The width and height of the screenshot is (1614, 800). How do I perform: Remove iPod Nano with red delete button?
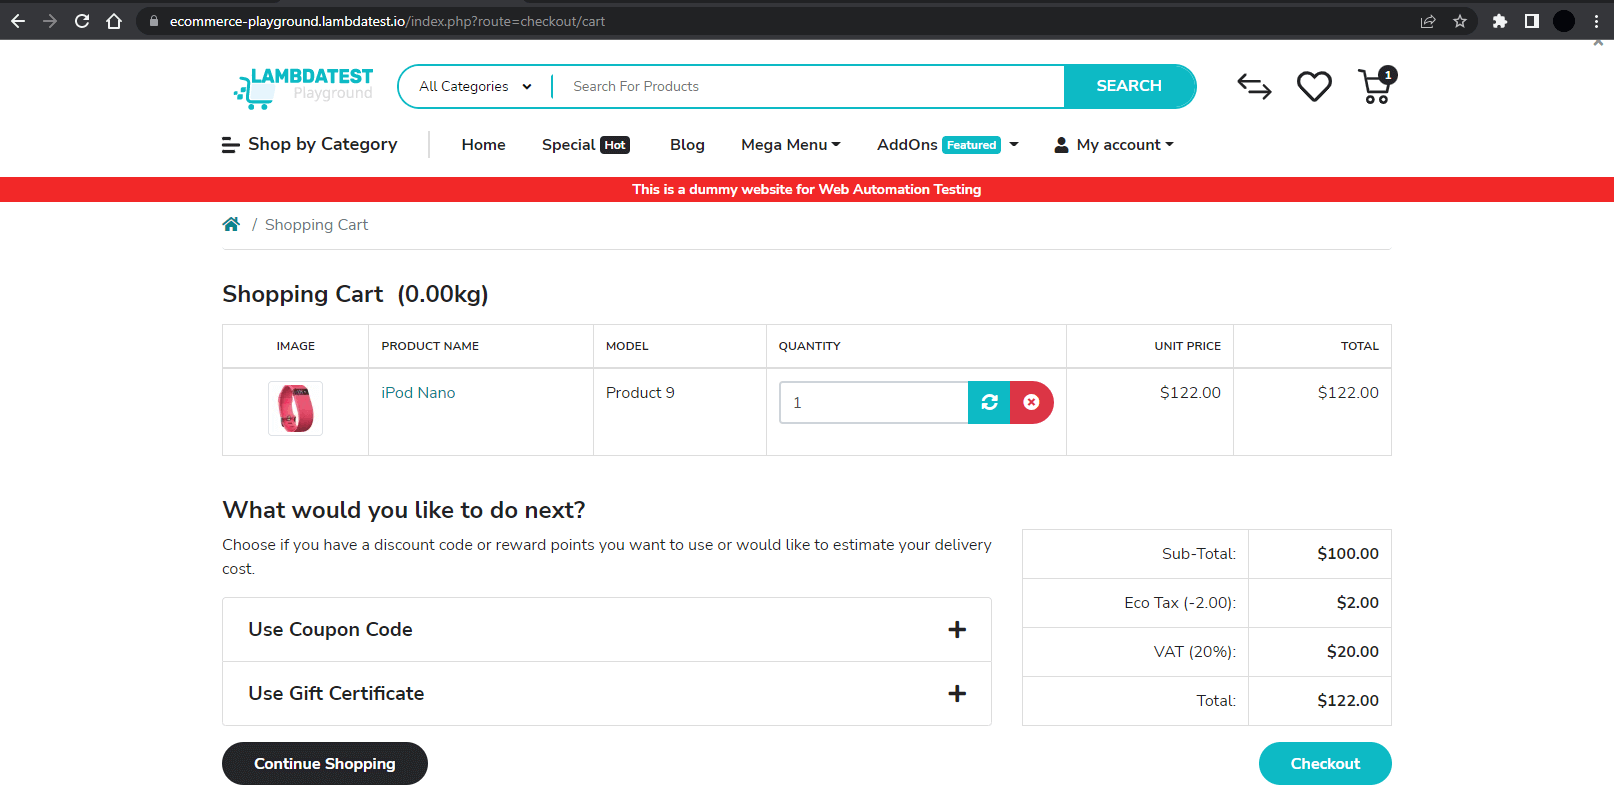click(x=1031, y=402)
